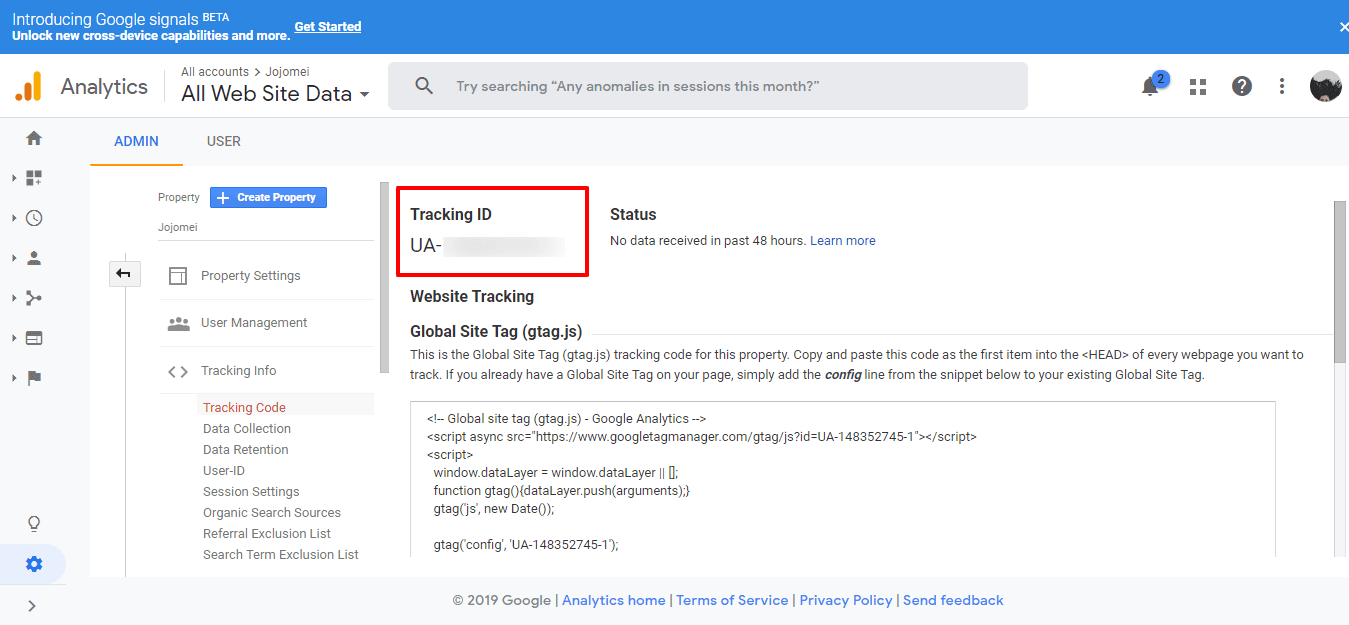Expand the Acquisition section arrow
This screenshot has width=1349, height=625.
tap(14, 298)
